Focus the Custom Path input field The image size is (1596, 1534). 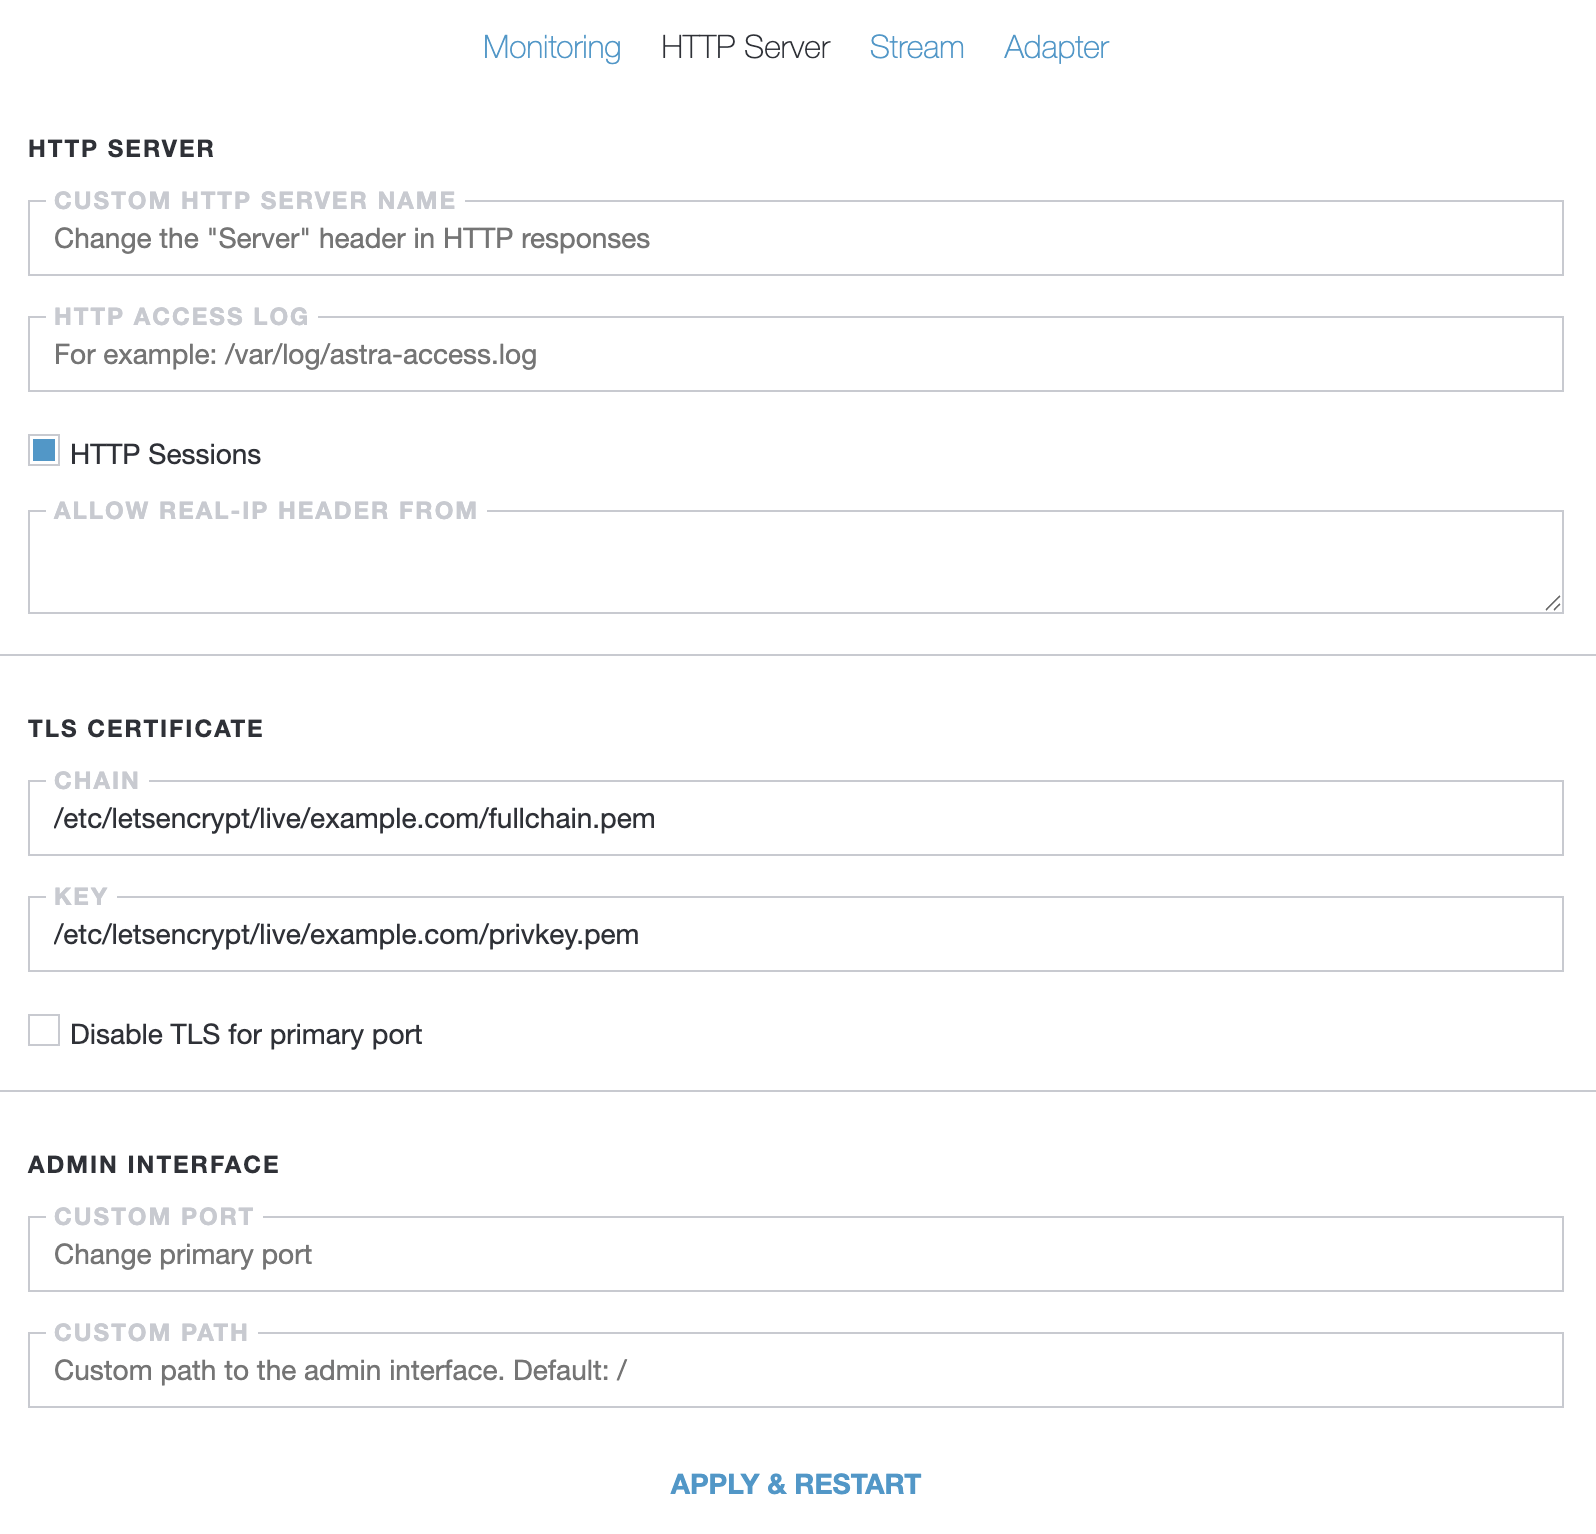tap(795, 1371)
